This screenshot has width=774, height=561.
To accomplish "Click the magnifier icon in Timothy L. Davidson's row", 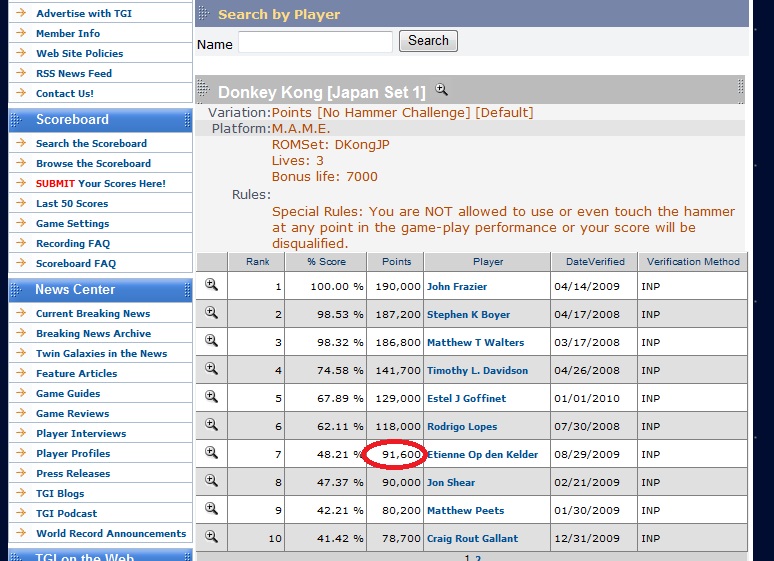I will 211,368.
